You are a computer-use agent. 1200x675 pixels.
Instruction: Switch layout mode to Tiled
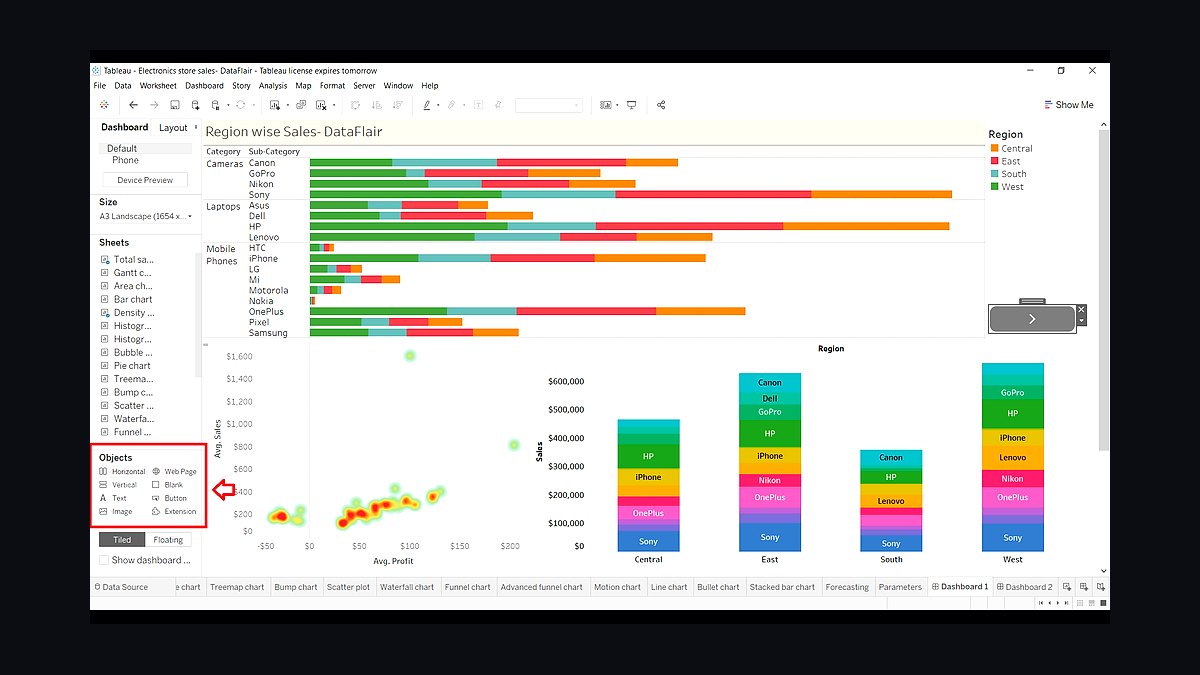click(122, 540)
